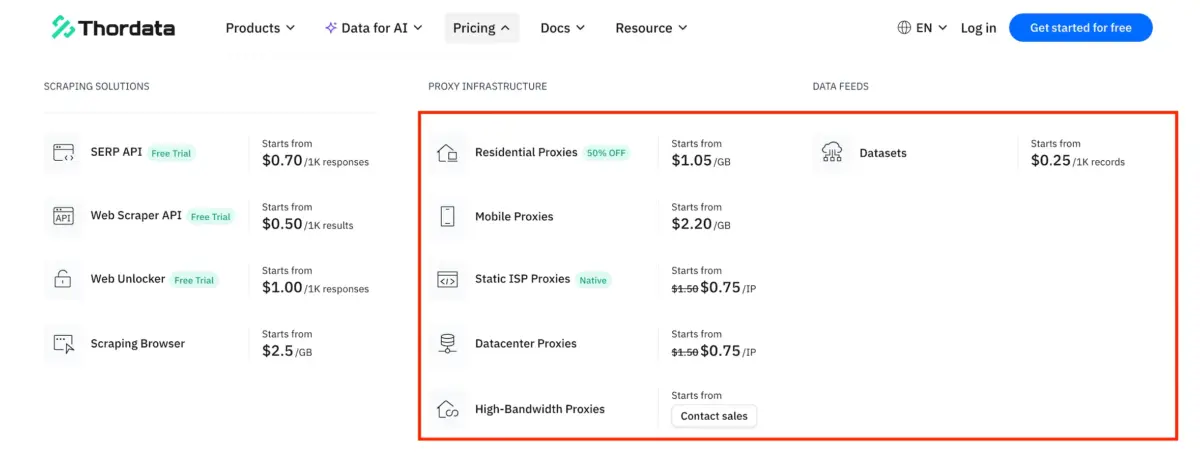Click the $0.70 SERP API price
This screenshot has height=470, width=1200.
click(315, 160)
